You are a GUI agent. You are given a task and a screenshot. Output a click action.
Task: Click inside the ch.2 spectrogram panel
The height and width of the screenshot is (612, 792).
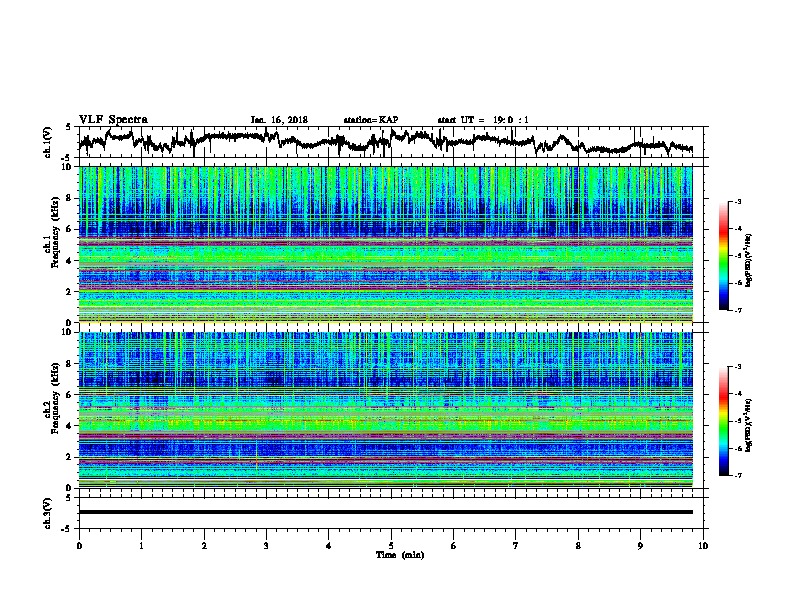[385, 410]
